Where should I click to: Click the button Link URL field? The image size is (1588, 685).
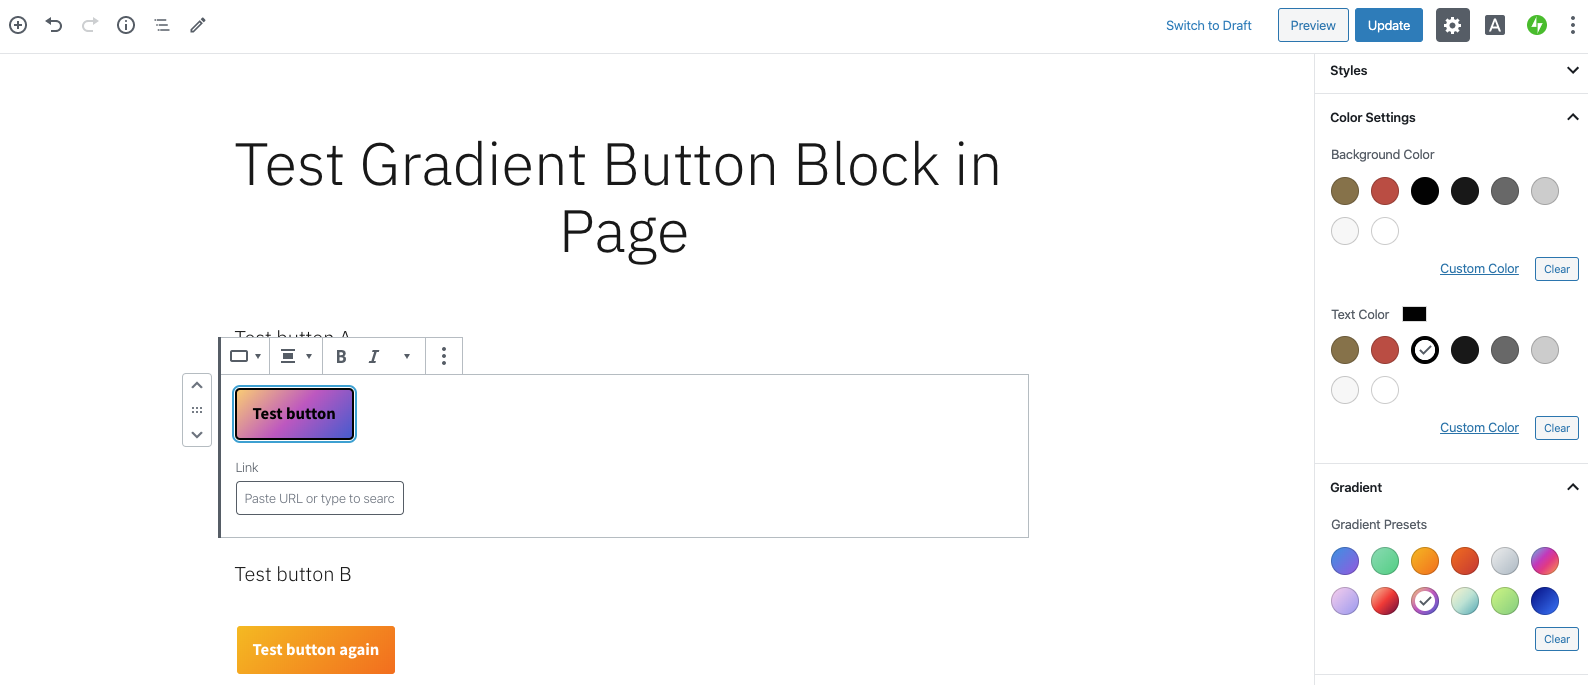pyautogui.click(x=319, y=498)
